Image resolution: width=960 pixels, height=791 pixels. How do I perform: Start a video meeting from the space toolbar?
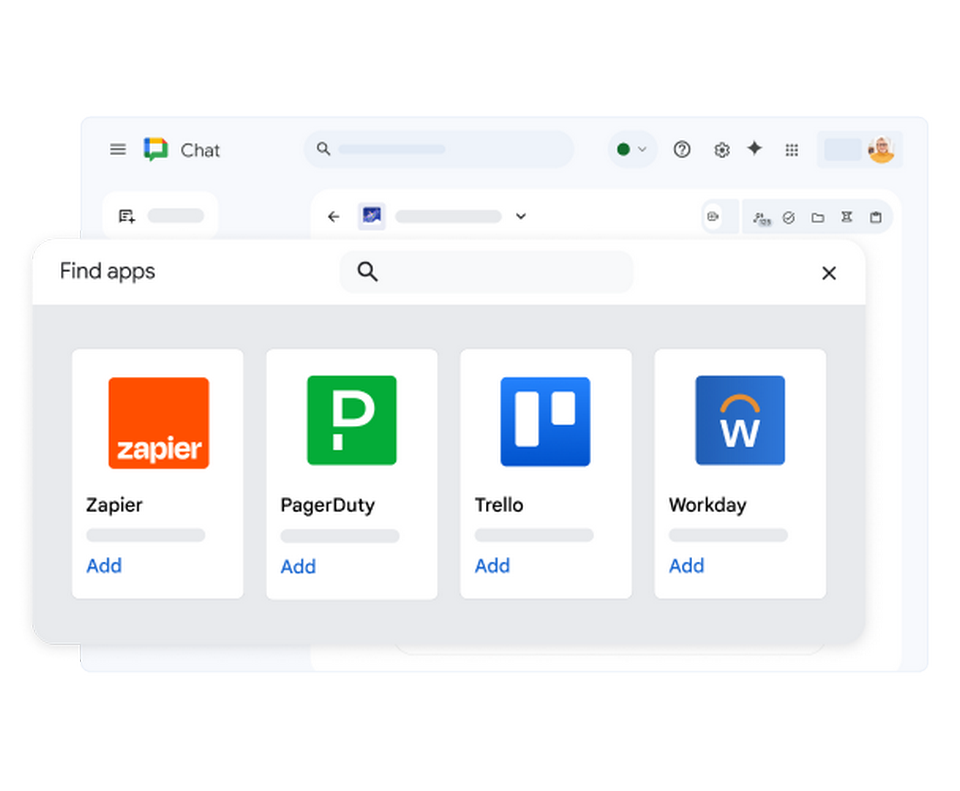coord(713,217)
